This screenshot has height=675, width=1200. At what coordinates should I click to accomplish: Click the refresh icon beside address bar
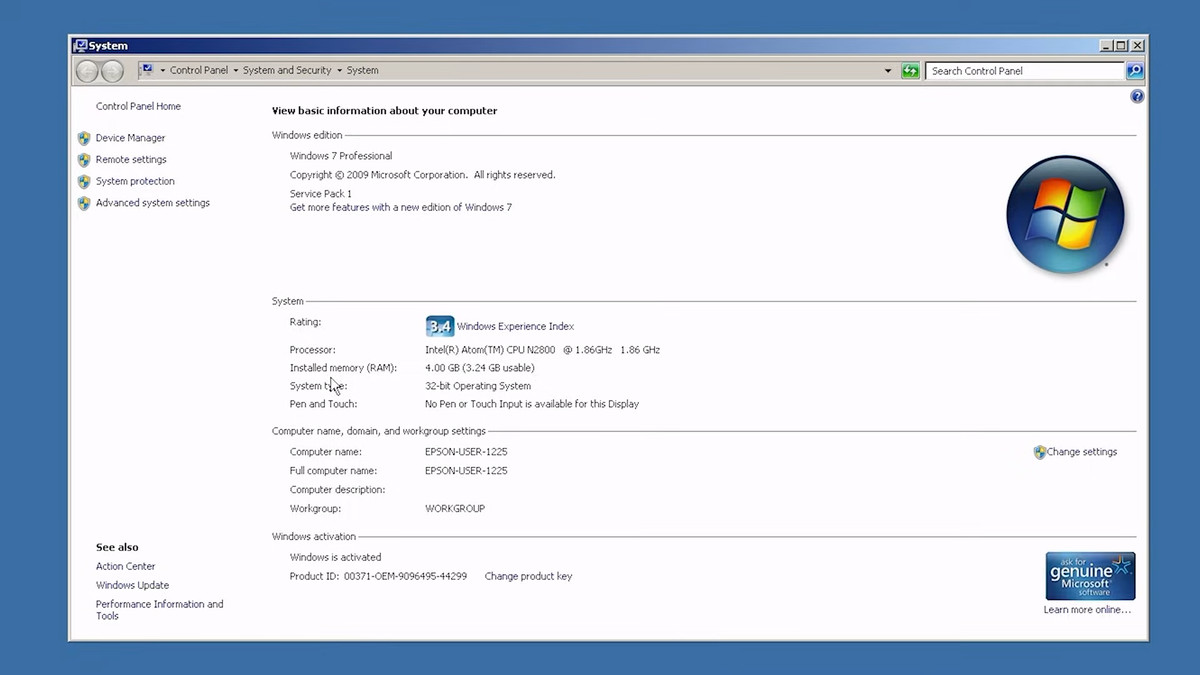[x=910, y=71]
